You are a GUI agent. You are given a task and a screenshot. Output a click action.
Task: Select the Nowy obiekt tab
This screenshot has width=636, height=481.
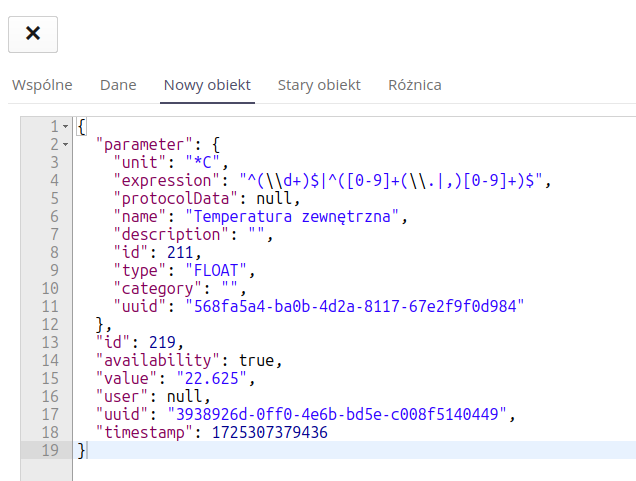pos(207,85)
